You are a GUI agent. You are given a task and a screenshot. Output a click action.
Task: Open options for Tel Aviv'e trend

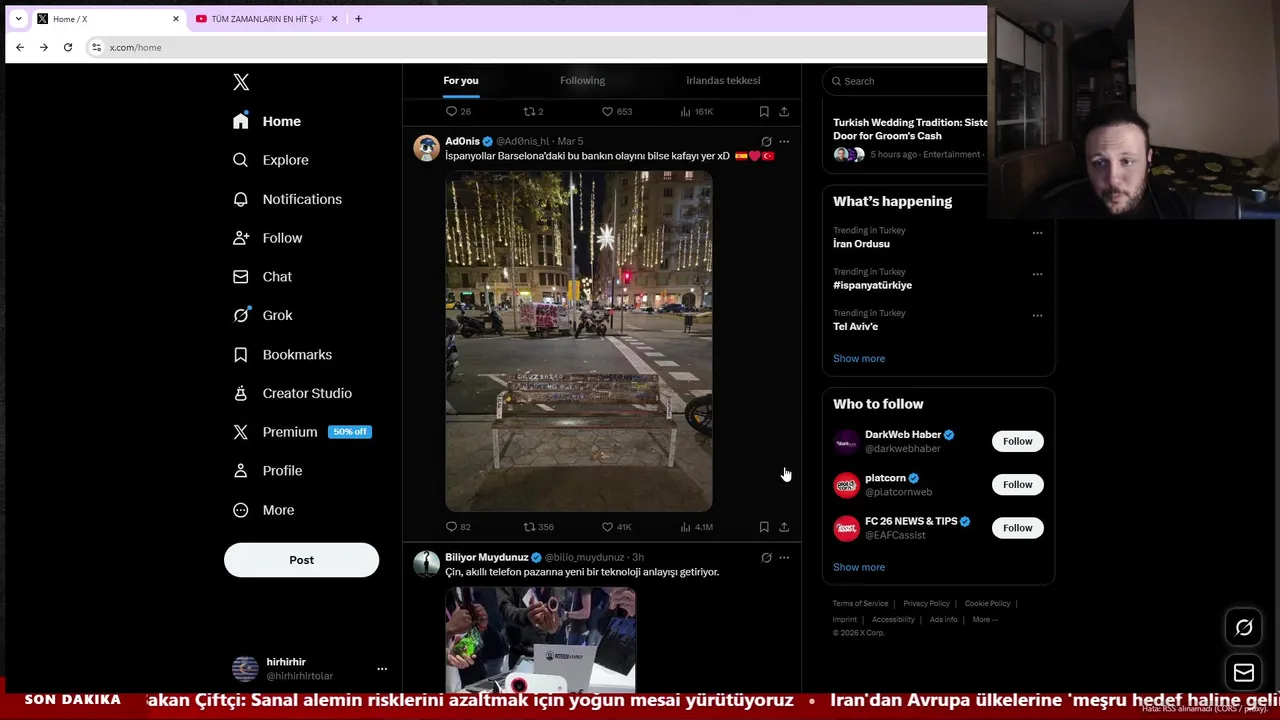coord(1037,315)
